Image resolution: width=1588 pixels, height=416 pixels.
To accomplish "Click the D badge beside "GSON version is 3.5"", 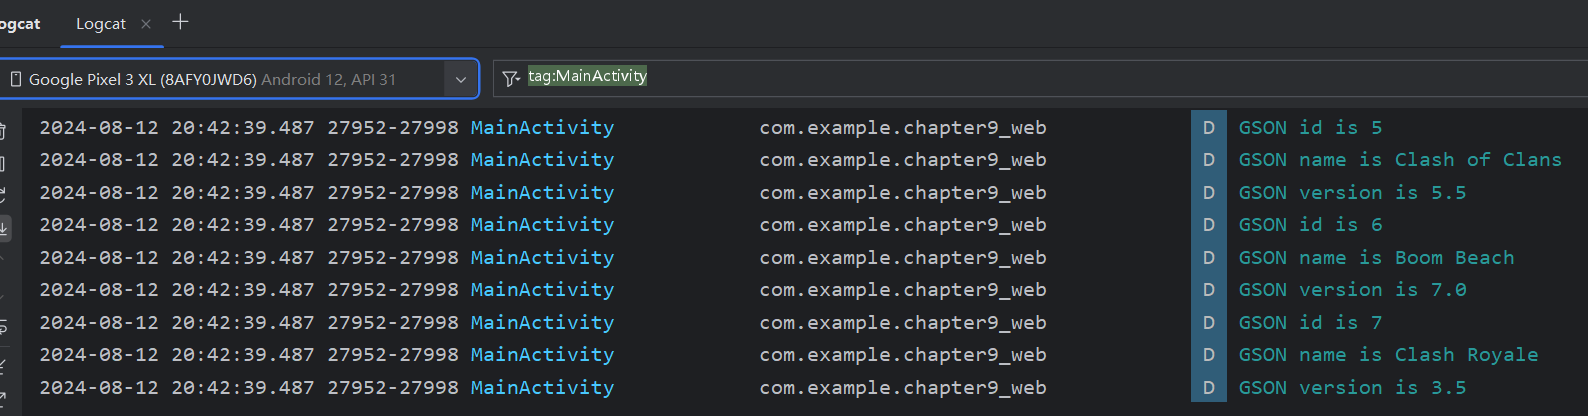I will point(1208,388).
